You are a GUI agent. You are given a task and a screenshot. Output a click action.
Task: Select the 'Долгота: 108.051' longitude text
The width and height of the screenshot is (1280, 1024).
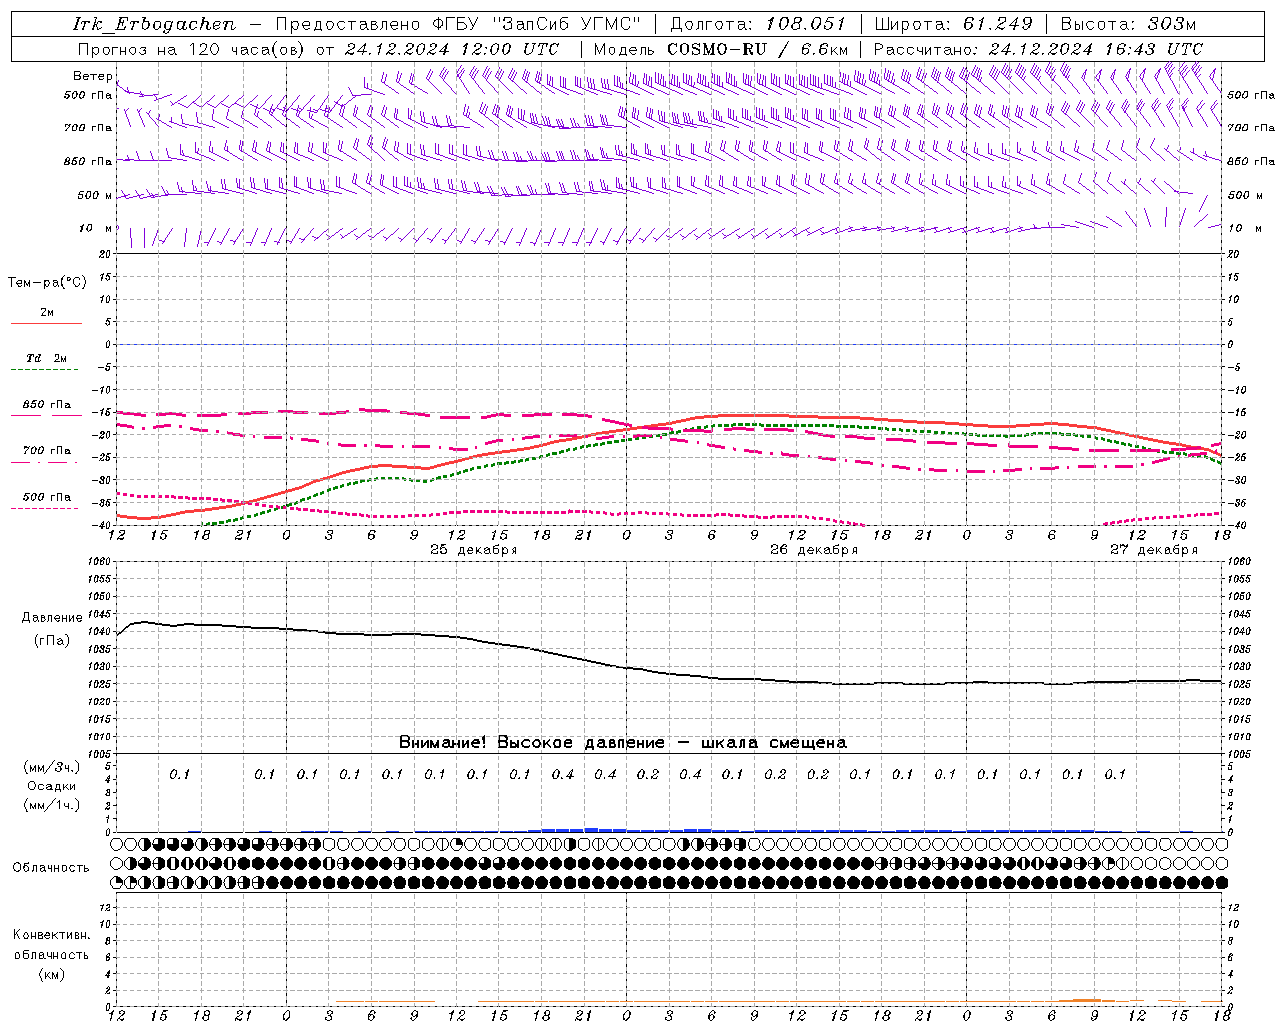click(757, 24)
